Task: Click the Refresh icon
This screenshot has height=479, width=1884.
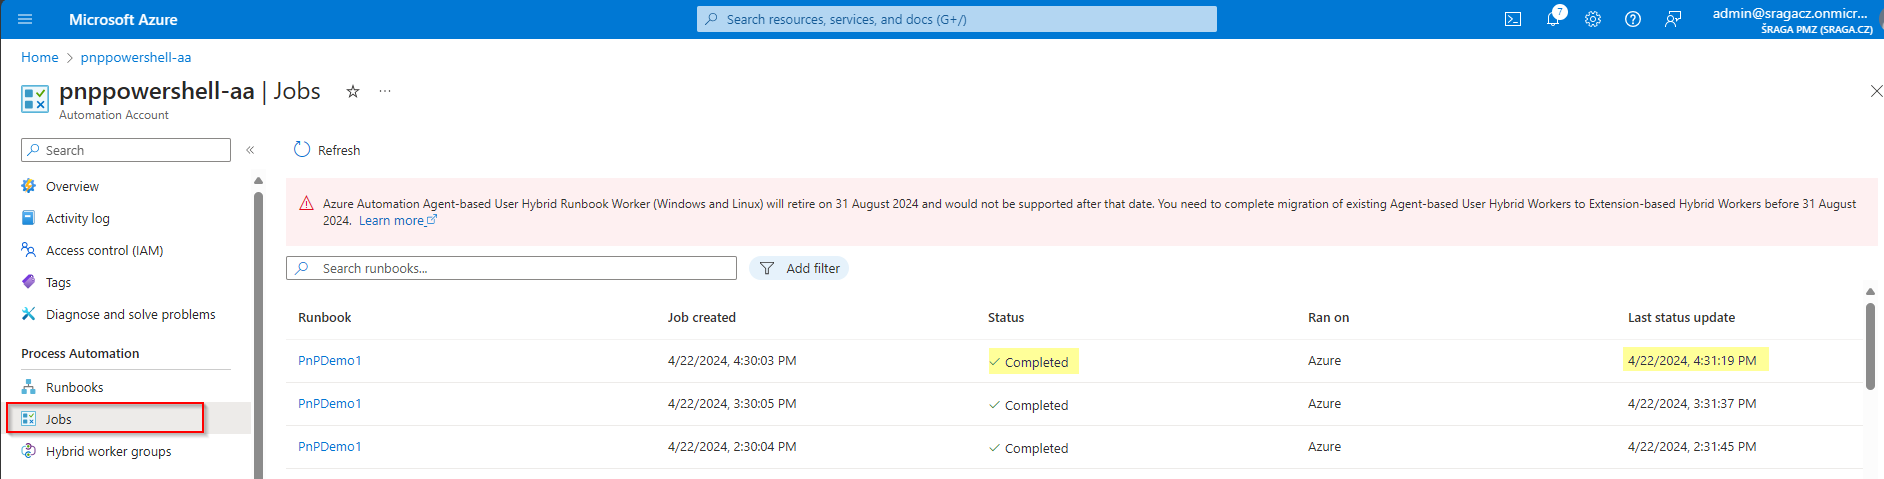Action: click(302, 150)
